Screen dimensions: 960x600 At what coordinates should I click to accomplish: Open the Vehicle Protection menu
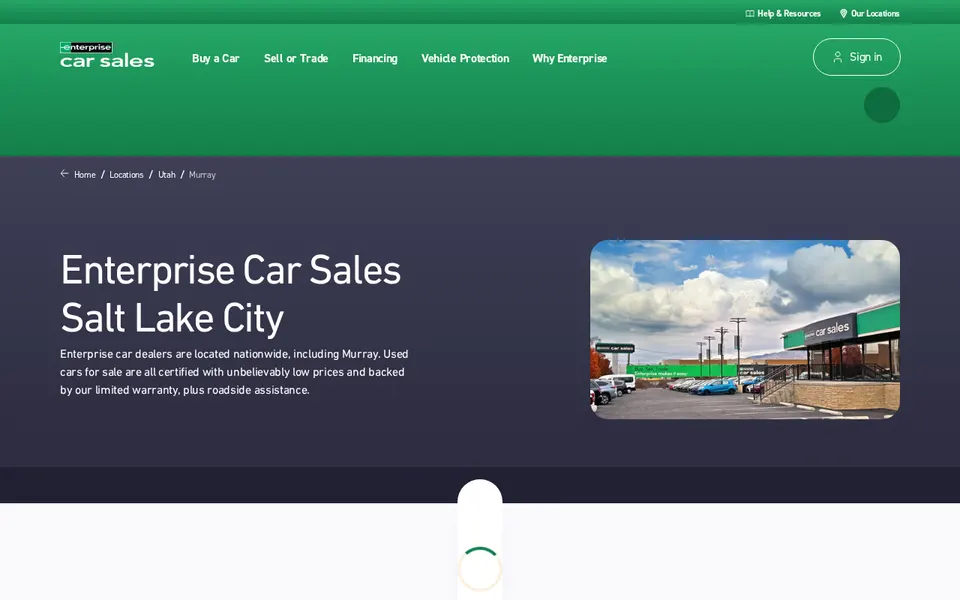(x=465, y=58)
